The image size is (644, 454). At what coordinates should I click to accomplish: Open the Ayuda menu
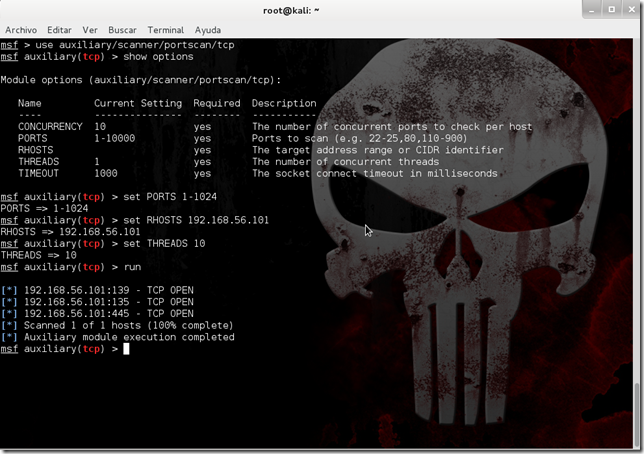click(207, 30)
